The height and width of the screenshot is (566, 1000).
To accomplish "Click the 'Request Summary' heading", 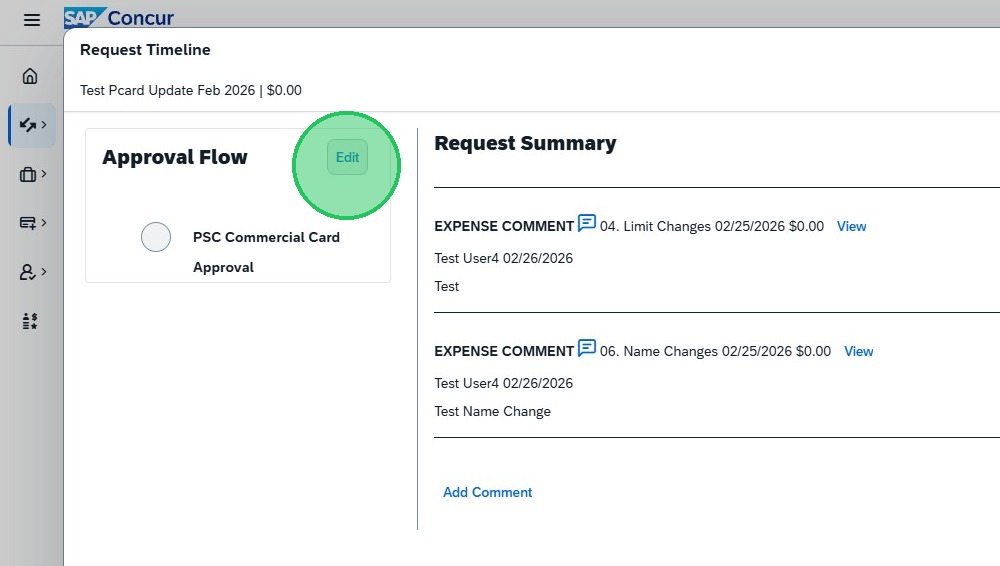I will (526, 143).
